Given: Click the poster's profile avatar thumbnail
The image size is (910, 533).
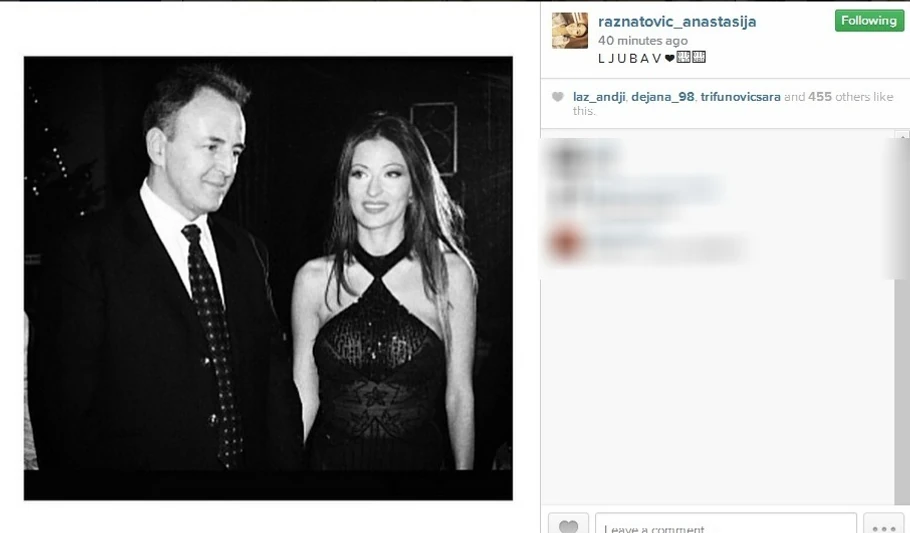Looking at the screenshot, I should [x=569, y=30].
